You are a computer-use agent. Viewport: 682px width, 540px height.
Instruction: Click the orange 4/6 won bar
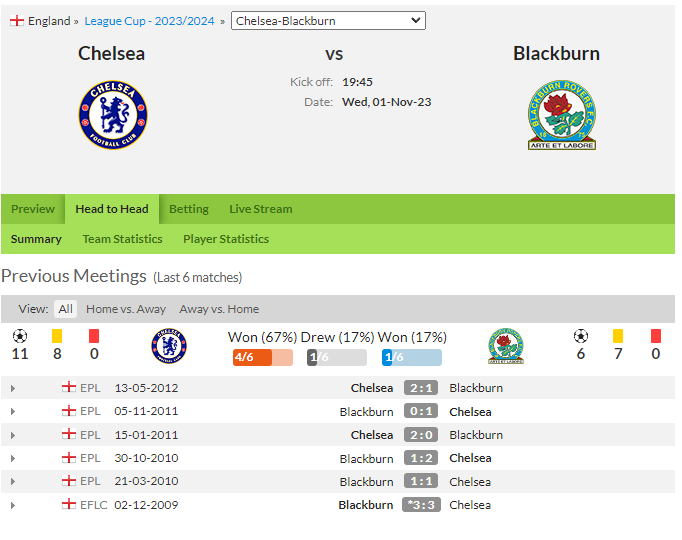pyautogui.click(x=263, y=357)
